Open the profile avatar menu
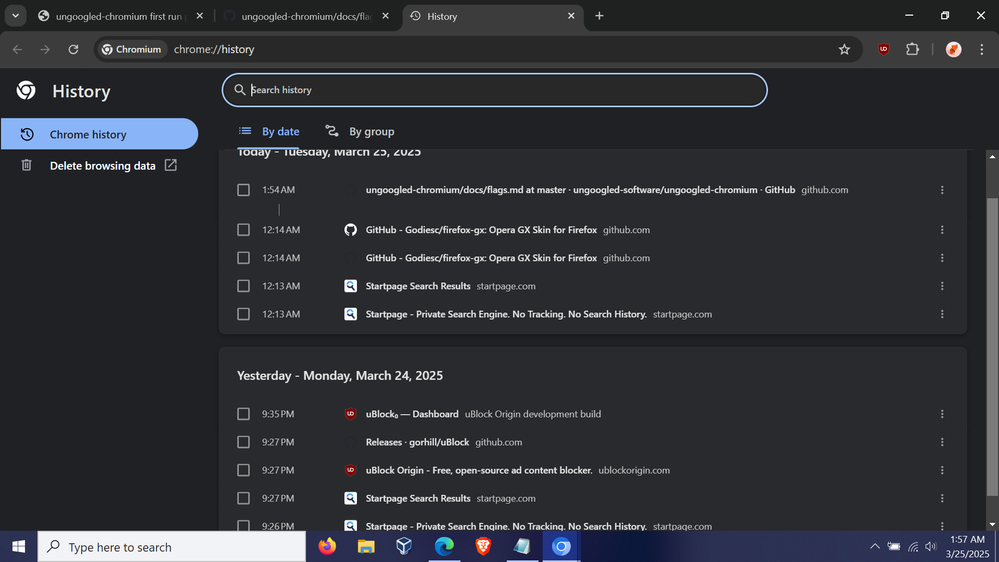The height and width of the screenshot is (562, 999). click(x=953, y=49)
